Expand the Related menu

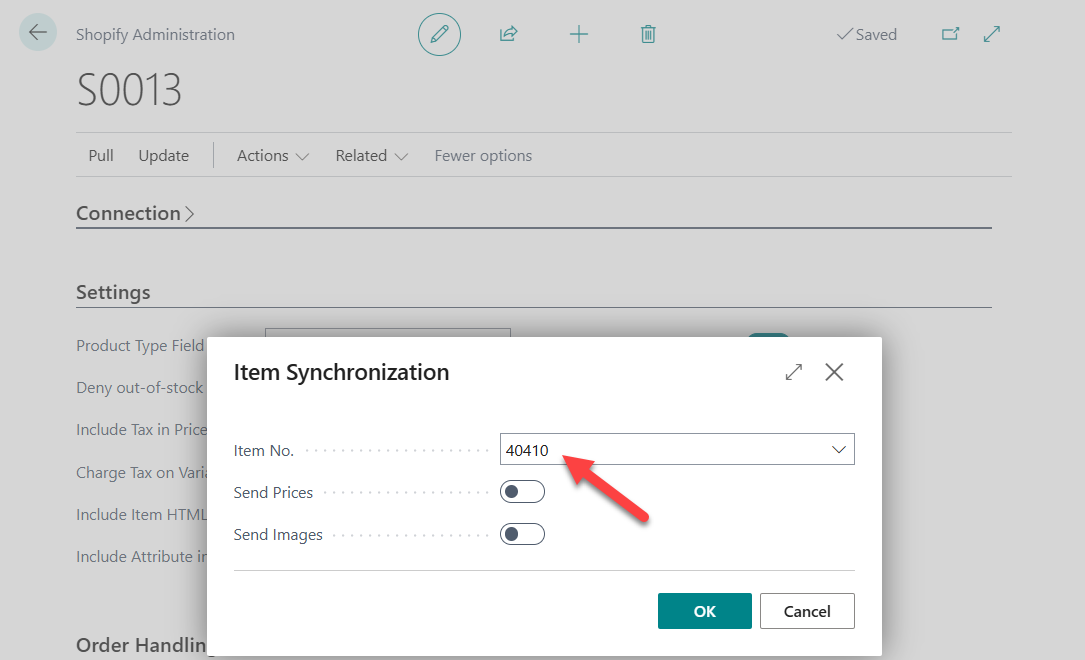371,156
